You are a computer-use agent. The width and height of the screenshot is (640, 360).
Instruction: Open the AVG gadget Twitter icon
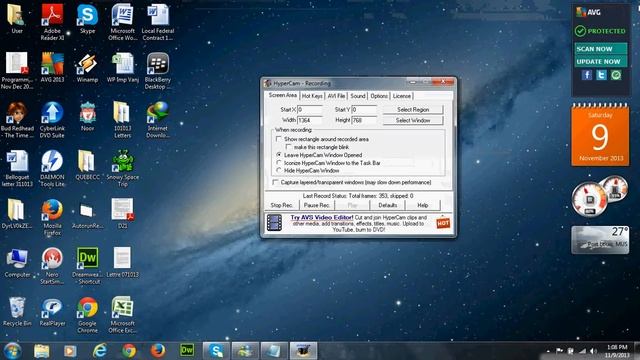pos(601,75)
